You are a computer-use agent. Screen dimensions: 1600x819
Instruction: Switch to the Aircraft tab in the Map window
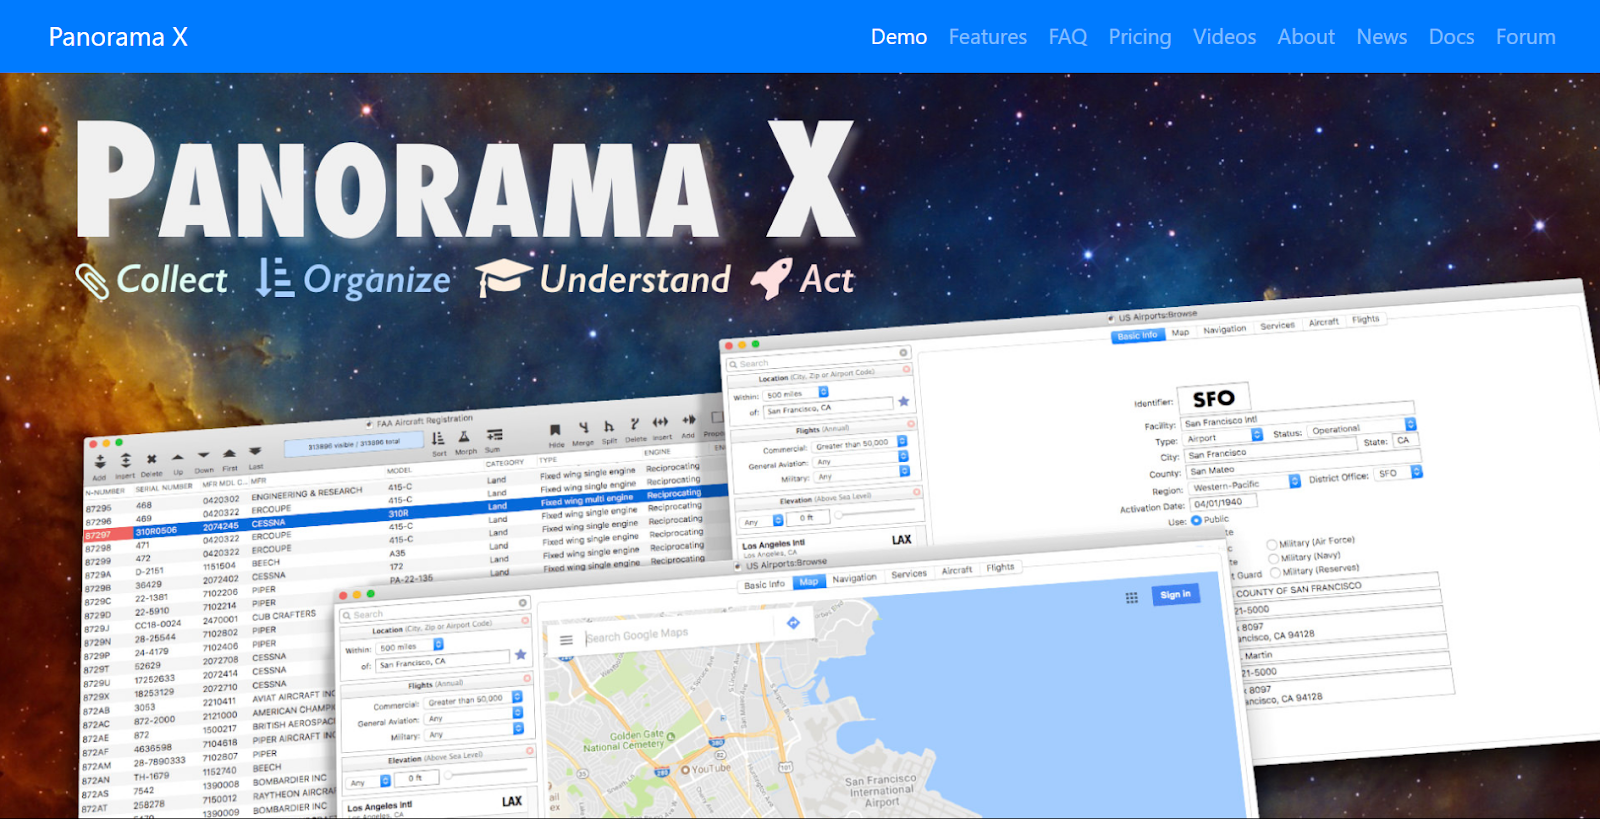956,570
